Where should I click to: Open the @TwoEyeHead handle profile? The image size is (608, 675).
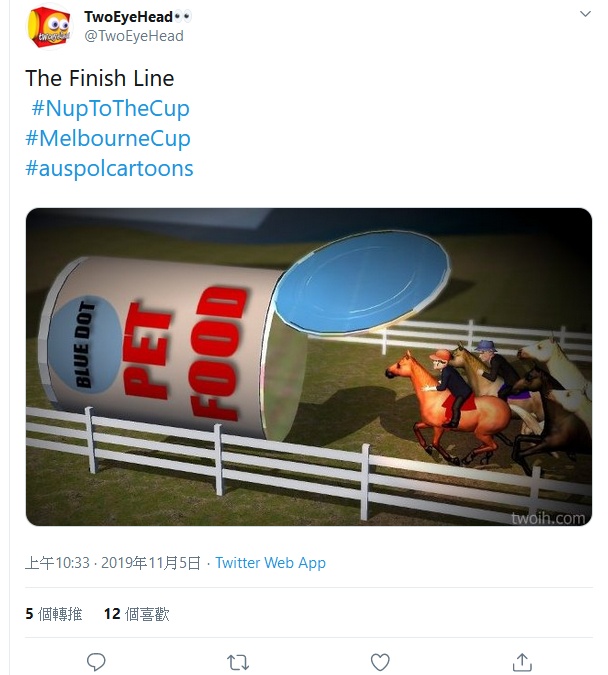pos(134,36)
